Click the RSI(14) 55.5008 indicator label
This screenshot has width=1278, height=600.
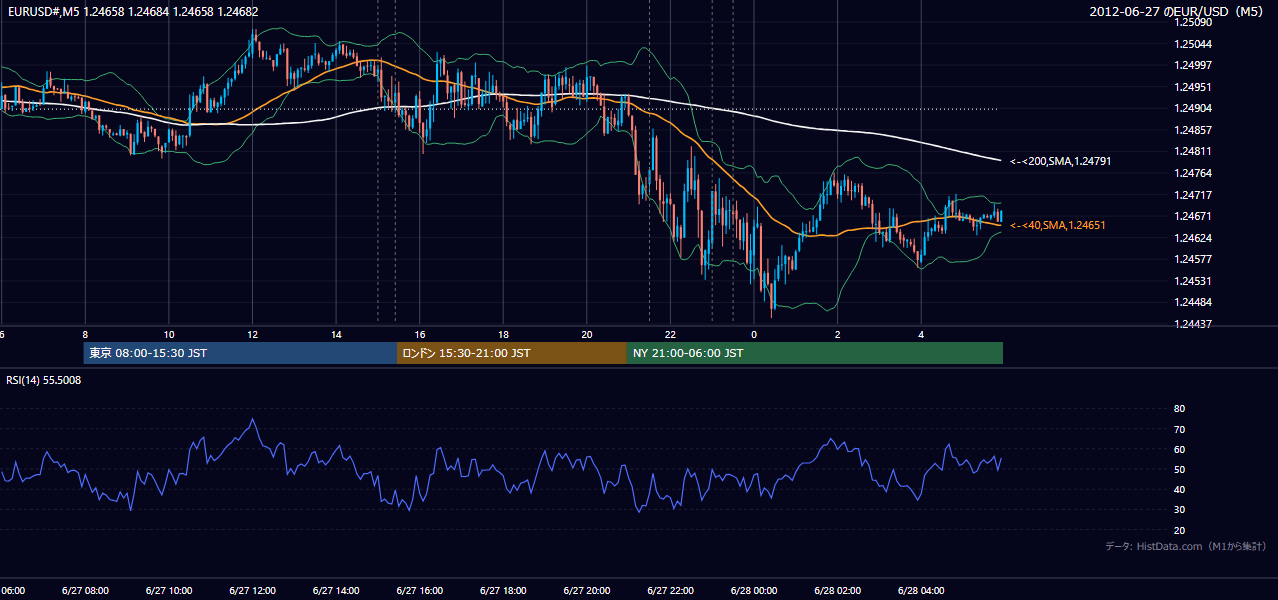point(44,380)
